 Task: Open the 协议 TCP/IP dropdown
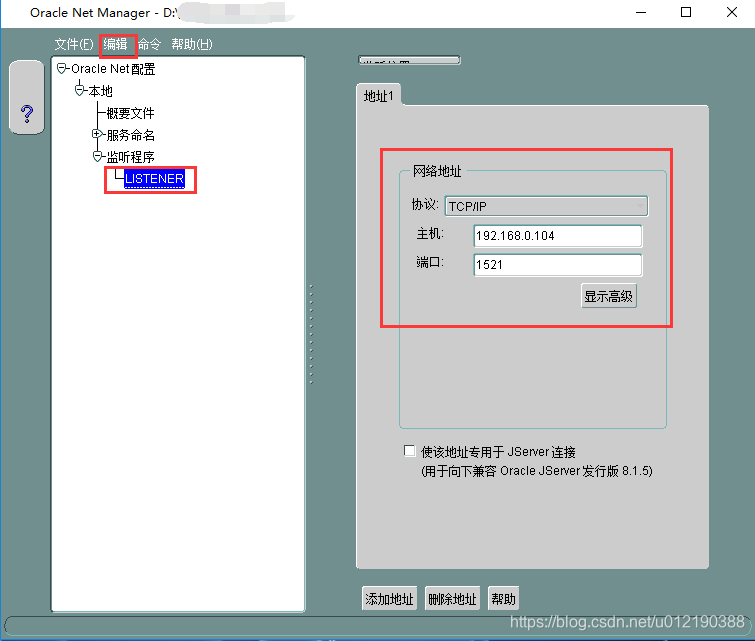click(x=546, y=206)
